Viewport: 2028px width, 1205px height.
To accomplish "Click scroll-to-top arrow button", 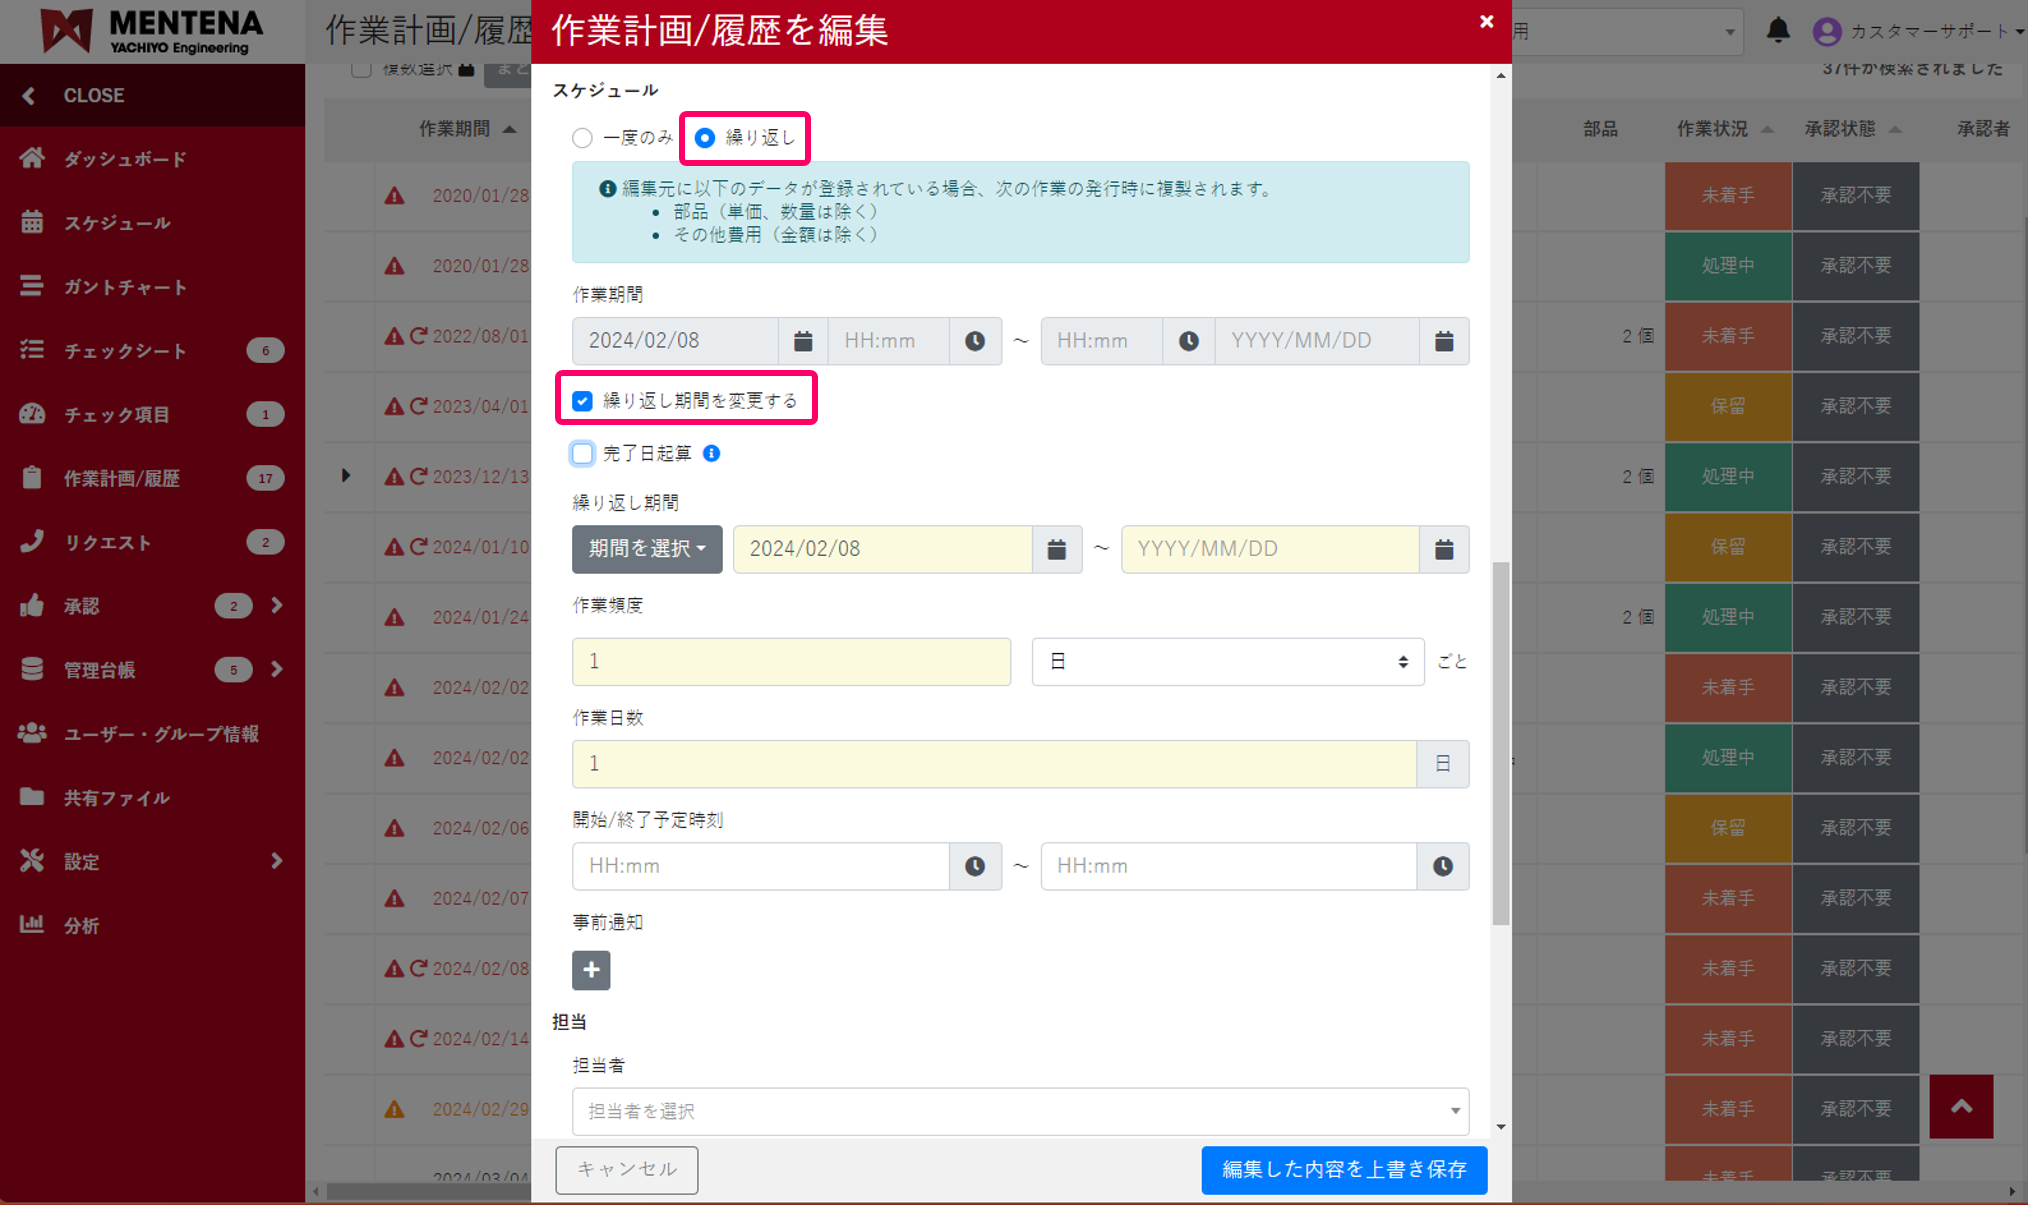I will pos(1960,1106).
